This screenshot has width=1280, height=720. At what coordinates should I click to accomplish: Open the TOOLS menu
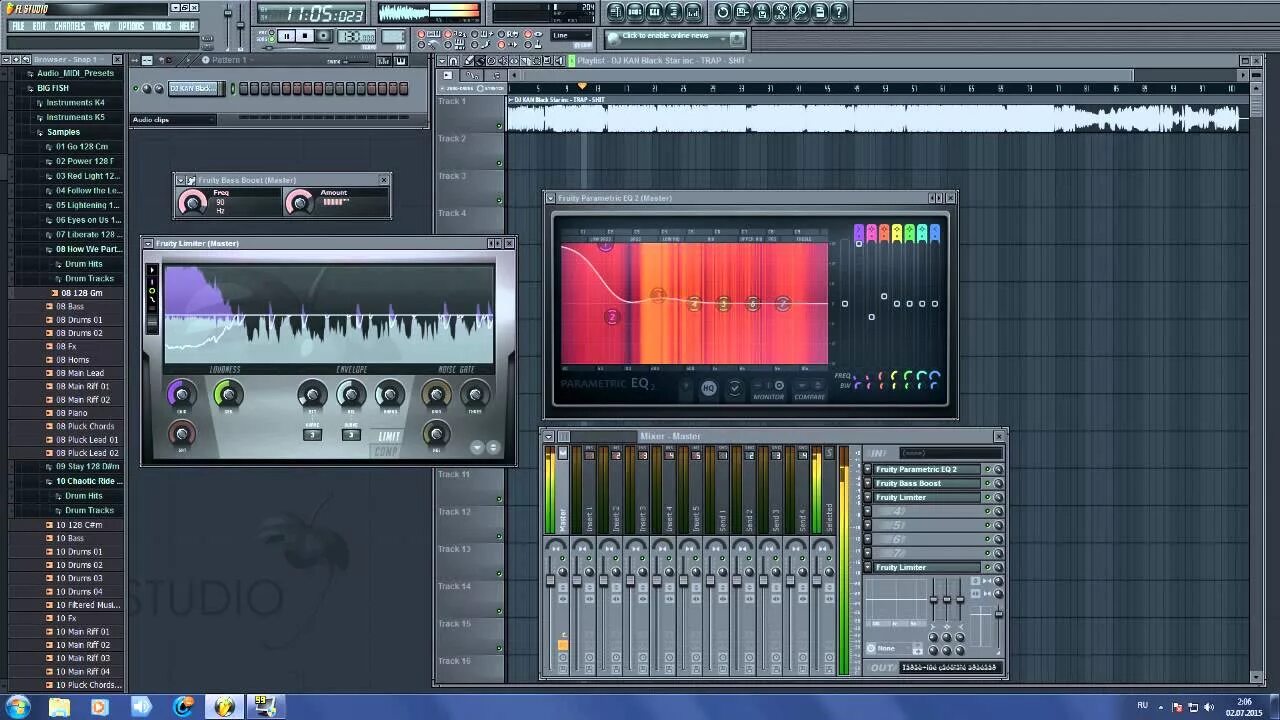pos(162,26)
